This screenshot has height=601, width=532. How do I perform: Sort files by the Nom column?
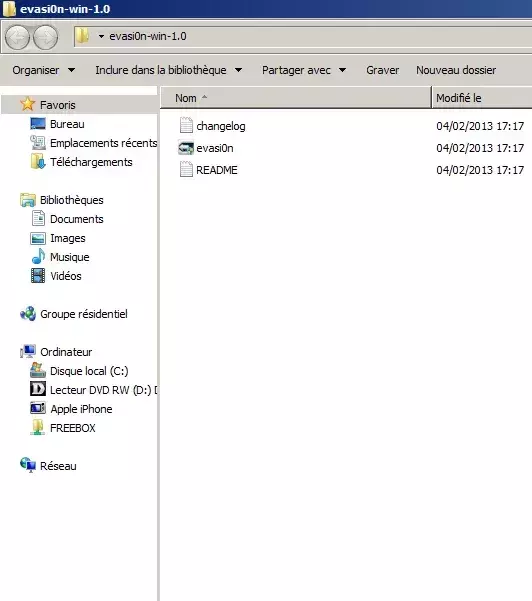pyautogui.click(x=296, y=98)
